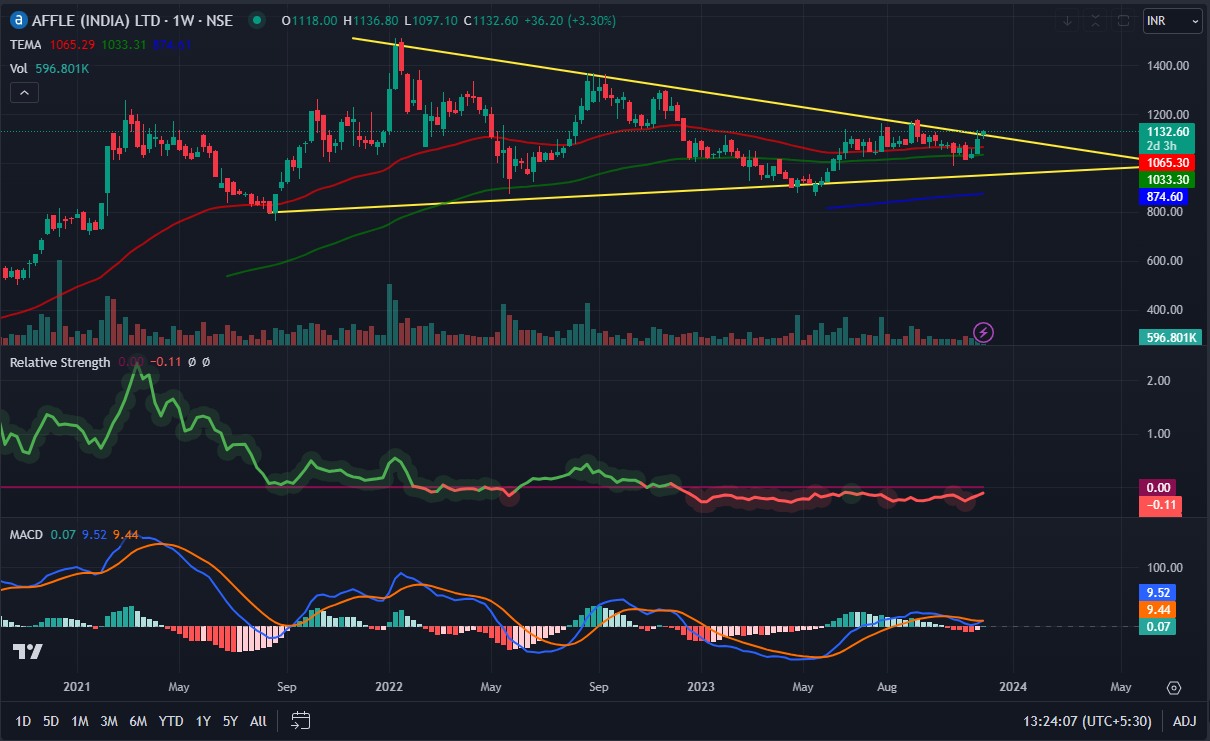Toggle the ADJ adjusted data button
This screenshot has width=1210, height=741.
[1184, 721]
